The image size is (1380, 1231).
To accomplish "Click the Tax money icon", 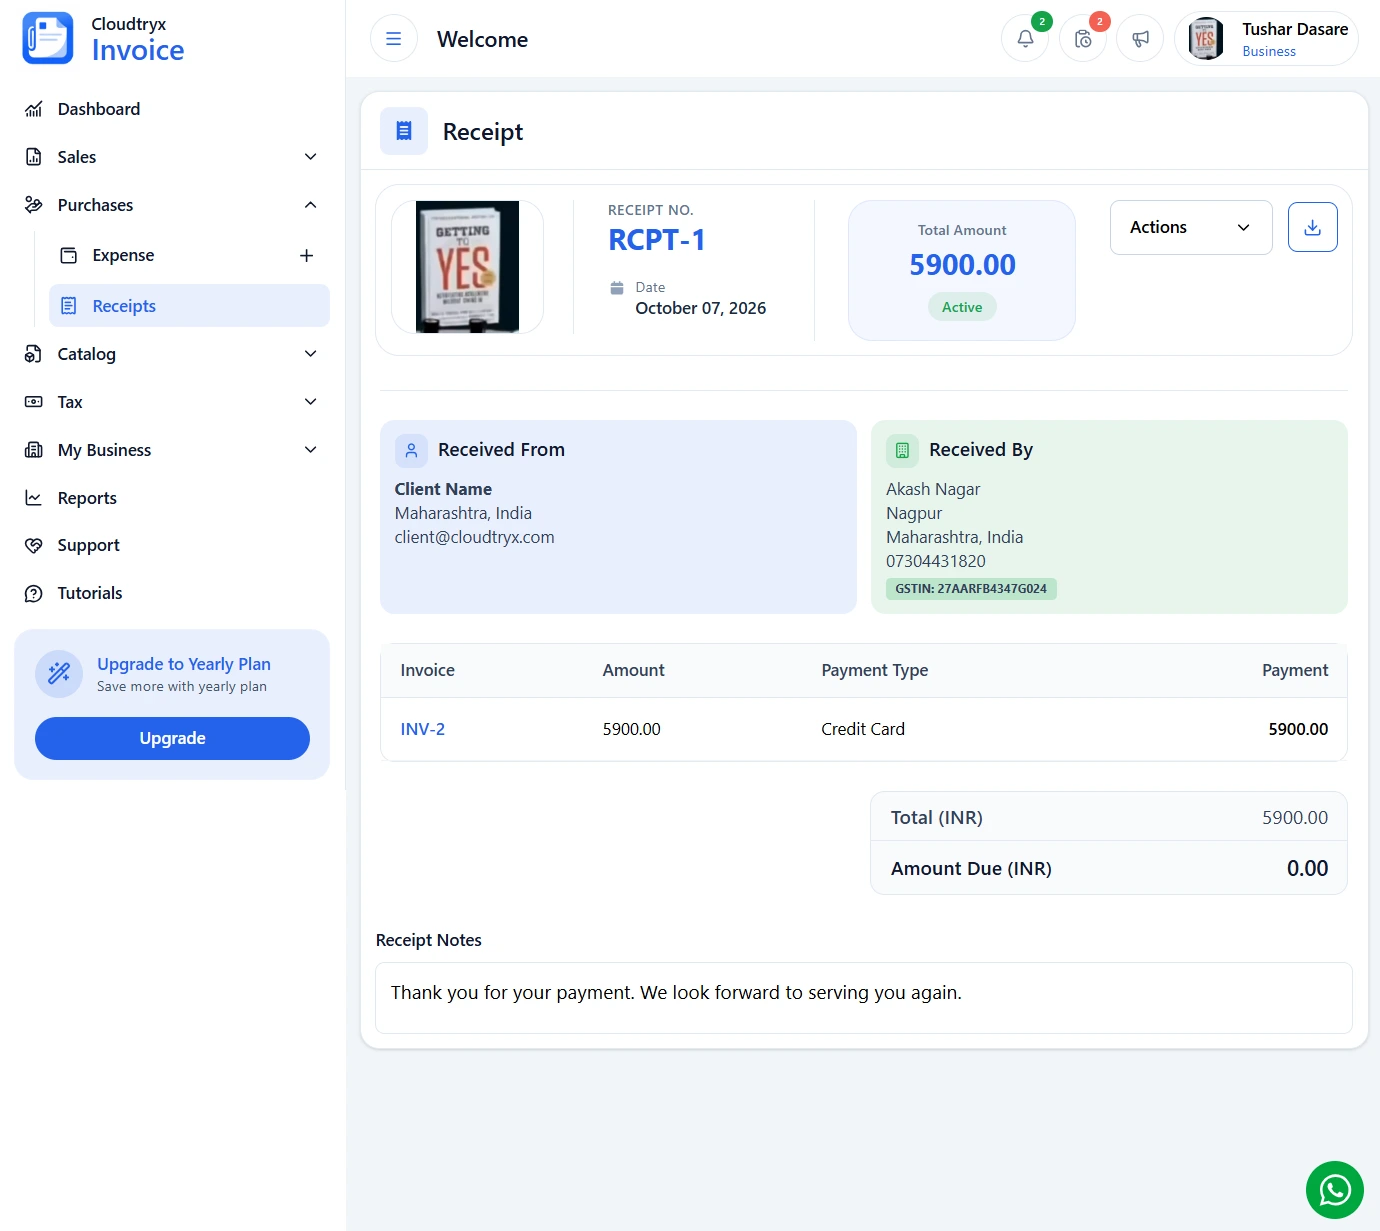I will click(x=34, y=402).
